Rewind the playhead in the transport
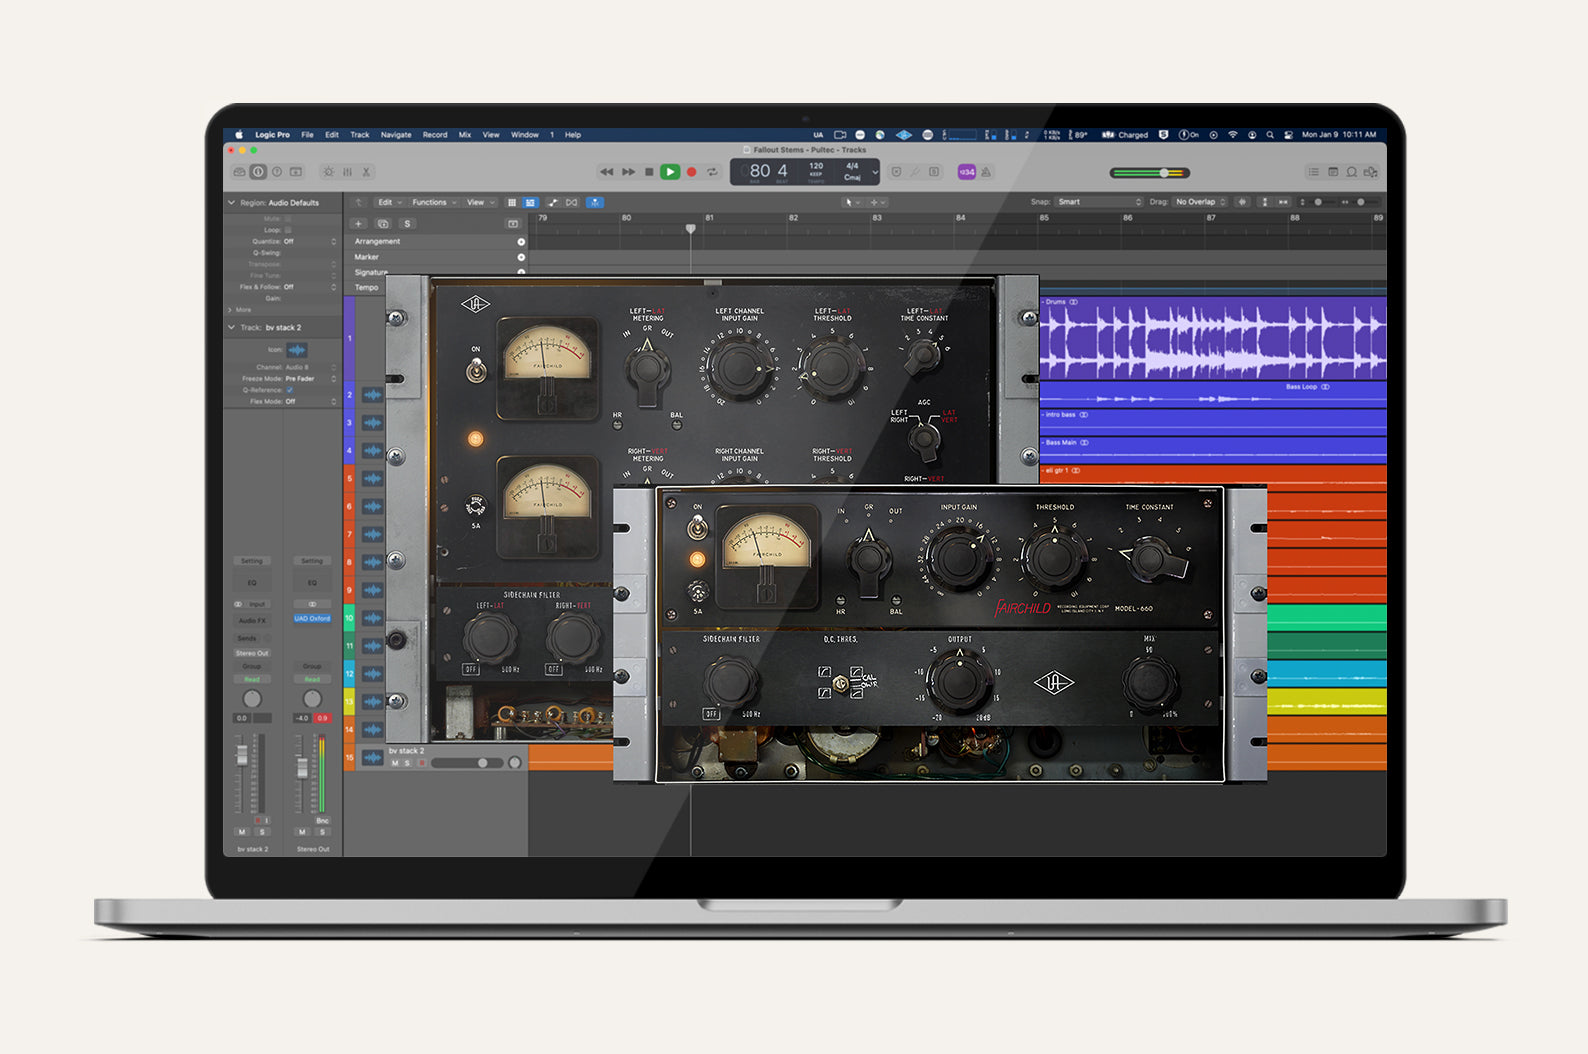The image size is (1588, 1054). (x=606, y=172)
